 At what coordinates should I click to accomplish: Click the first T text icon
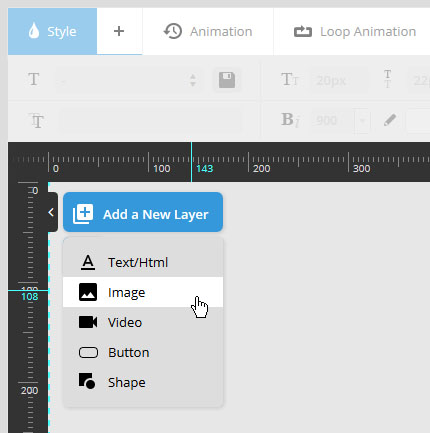[34, 79]
